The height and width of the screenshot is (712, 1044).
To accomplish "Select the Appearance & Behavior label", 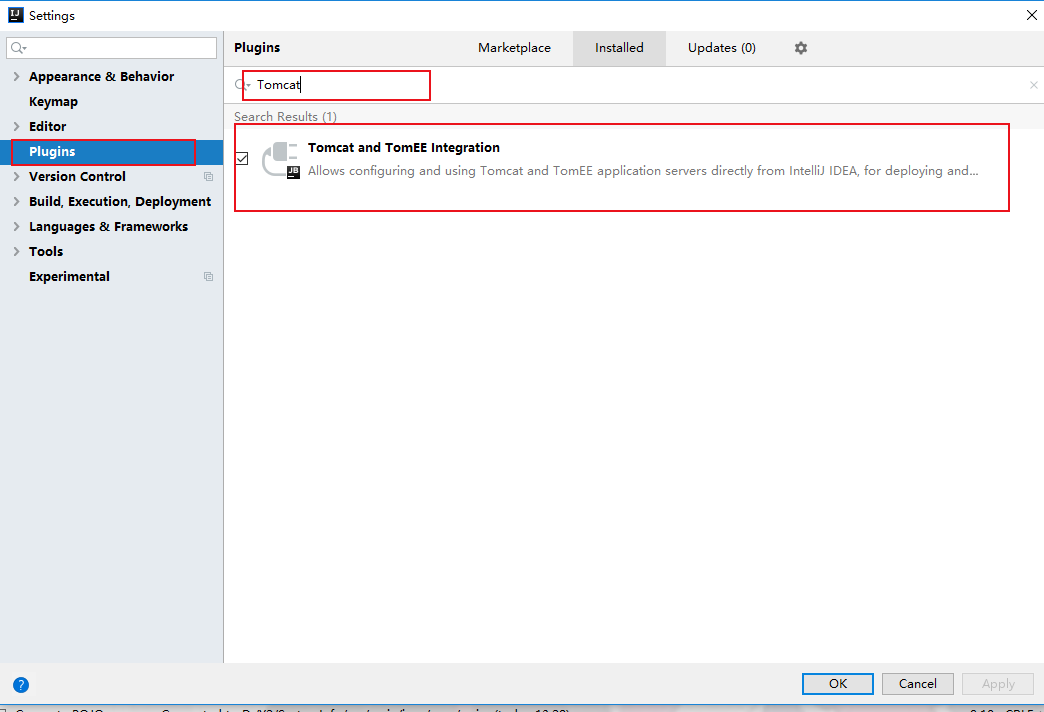I will click(x=101, y=77).
